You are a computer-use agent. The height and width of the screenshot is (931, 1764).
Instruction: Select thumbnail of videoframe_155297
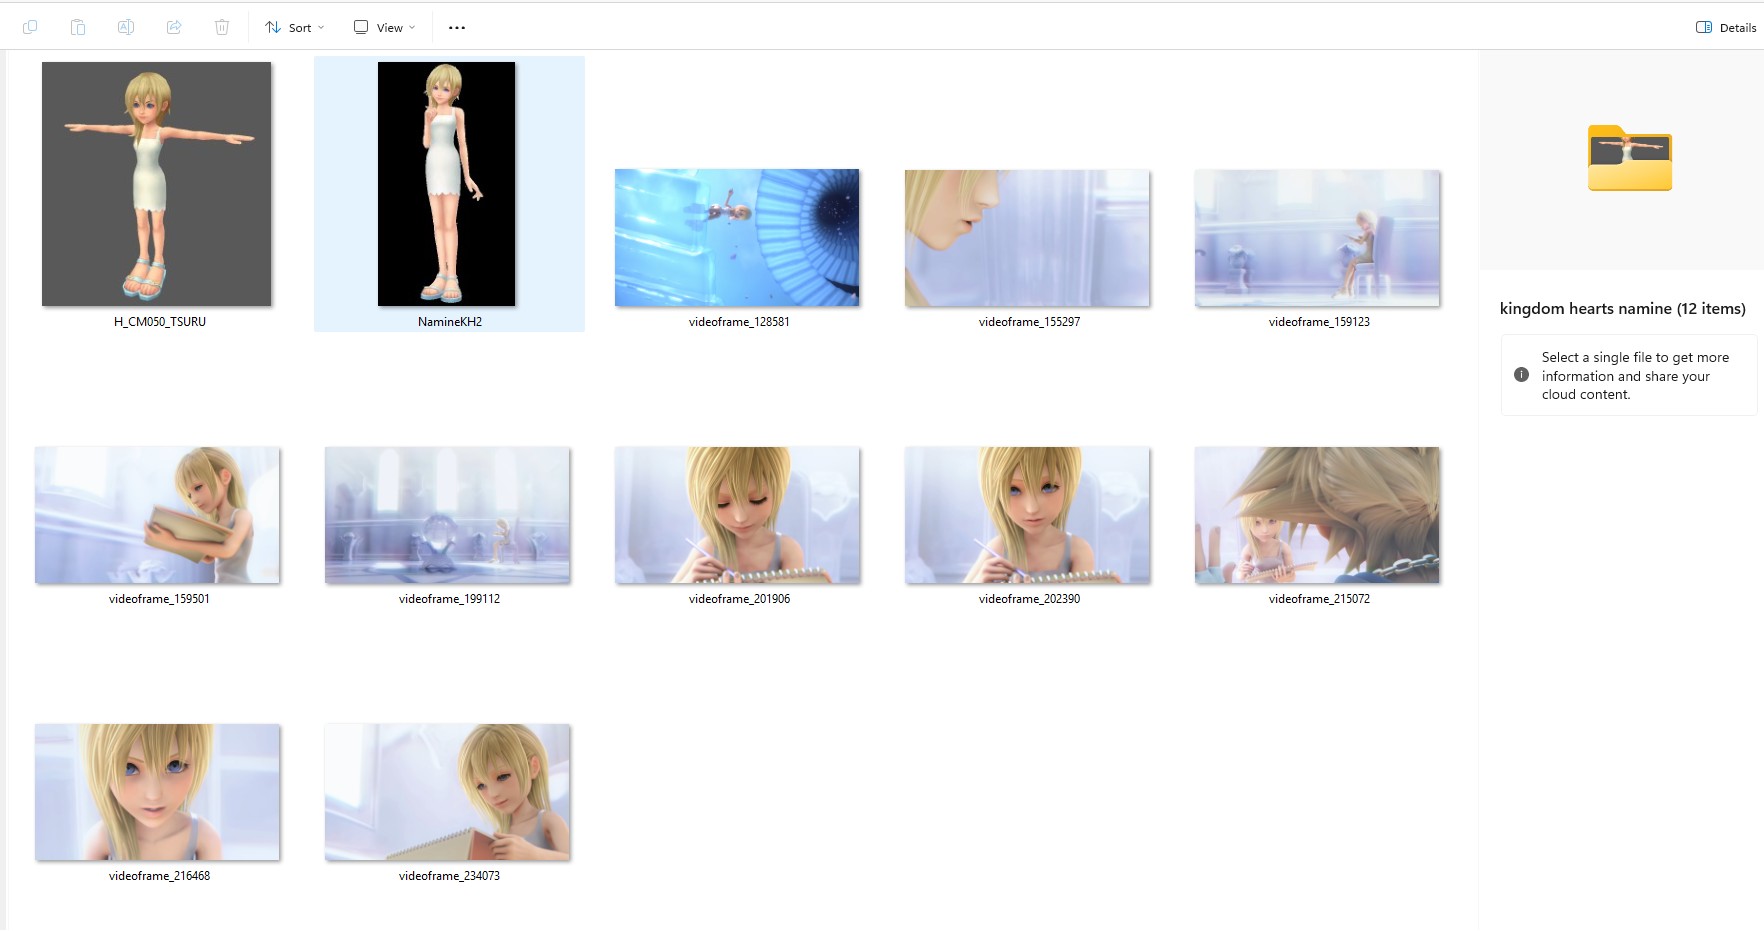point(1027,238)
